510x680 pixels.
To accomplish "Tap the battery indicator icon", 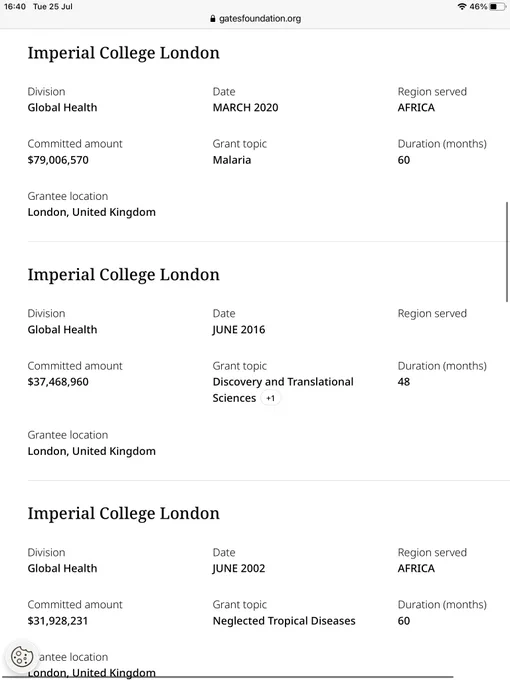I will pyautogui.click(x=497, y=7).
